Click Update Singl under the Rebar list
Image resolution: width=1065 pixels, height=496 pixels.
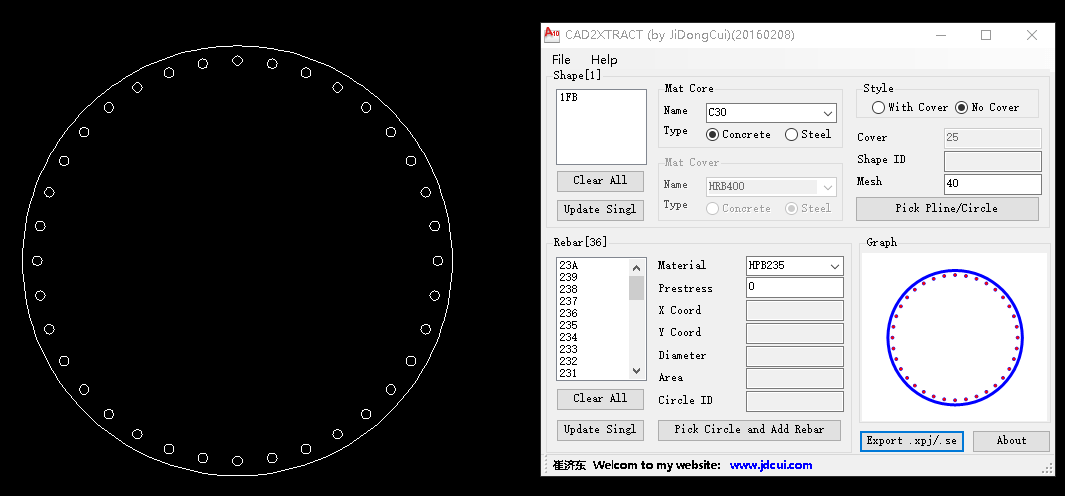[x=600, y=430]
